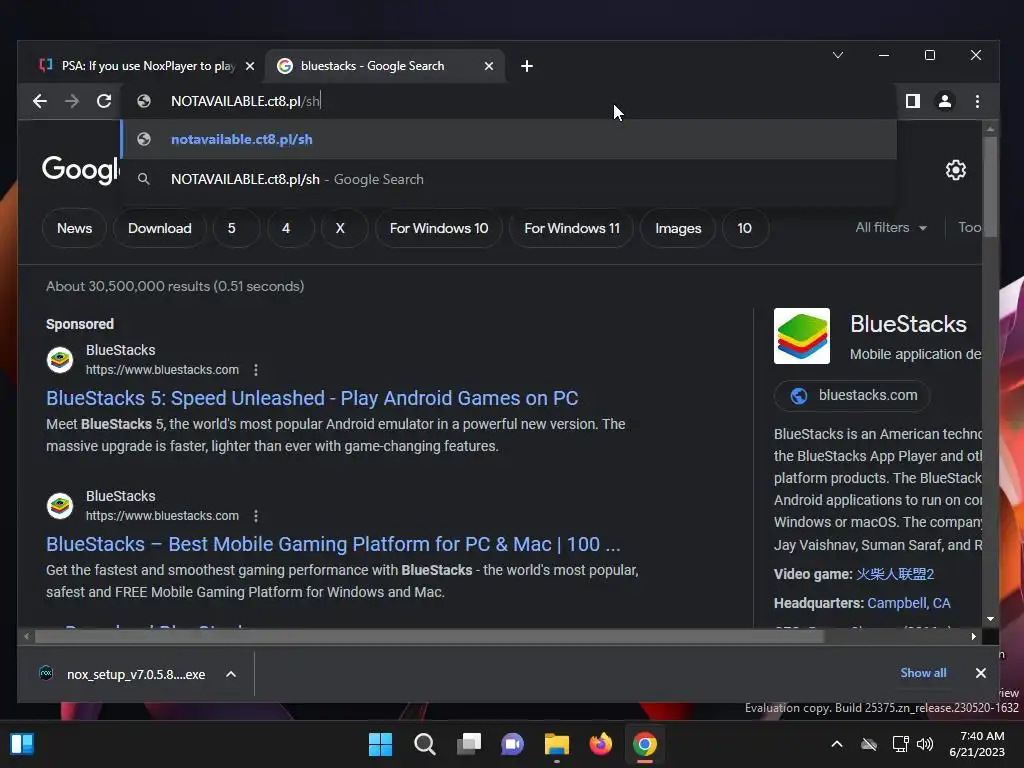Screen dimensions: 1024x768
Task: Click the scroll right arrow
Action: [973, 636]
